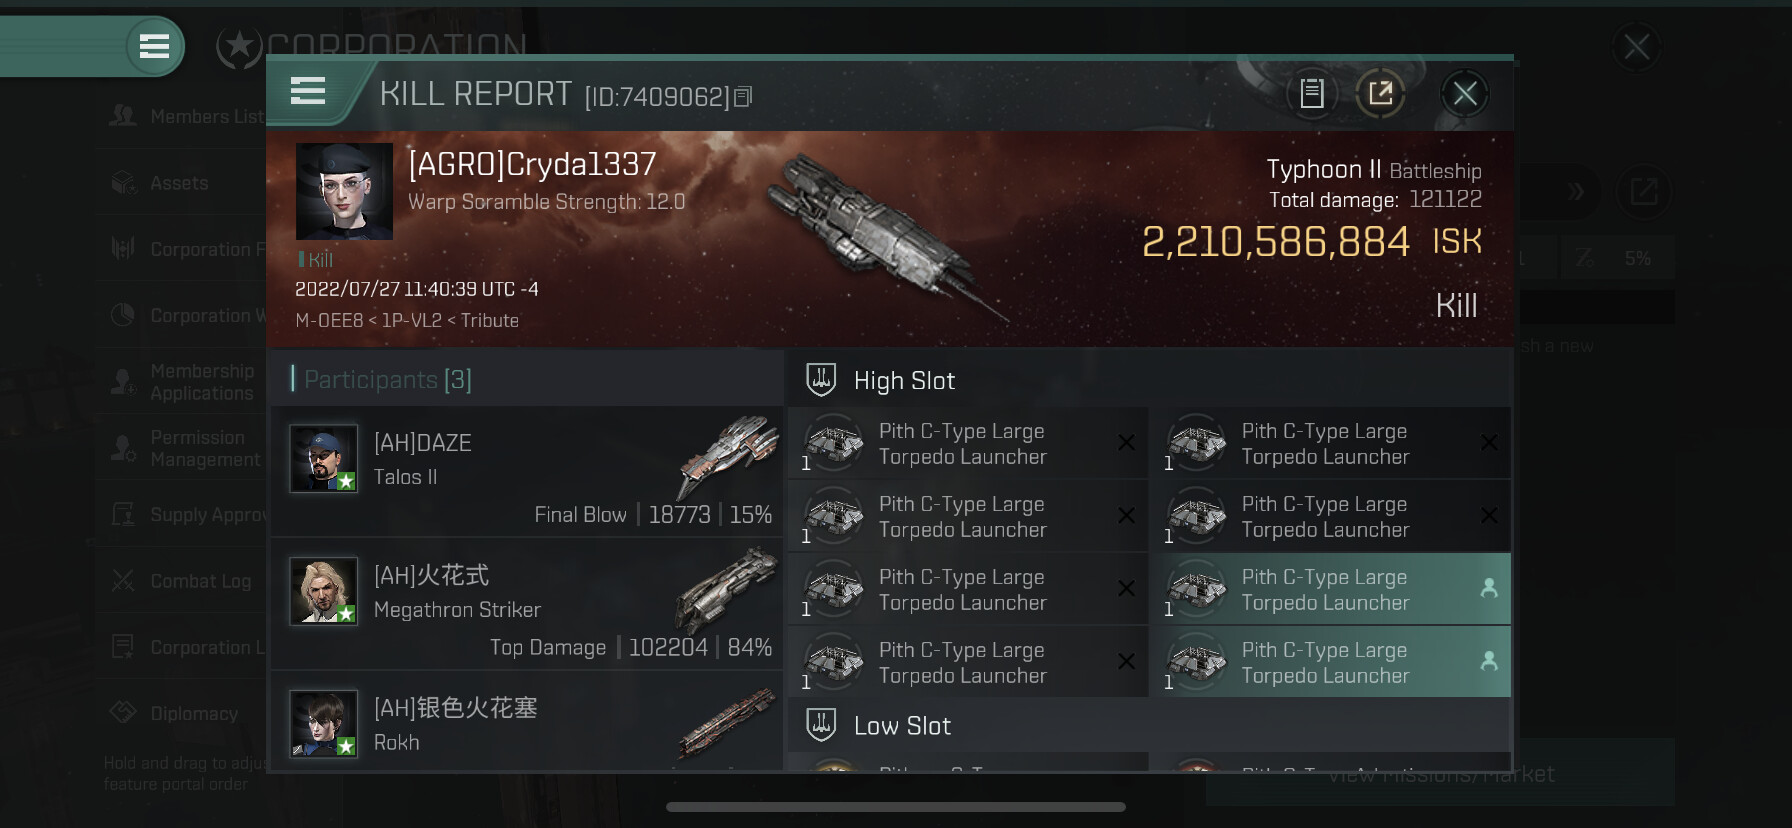Open Megathron Striker participant entry
Screen dimensions: 1792x828
click(x=527, y=604)
